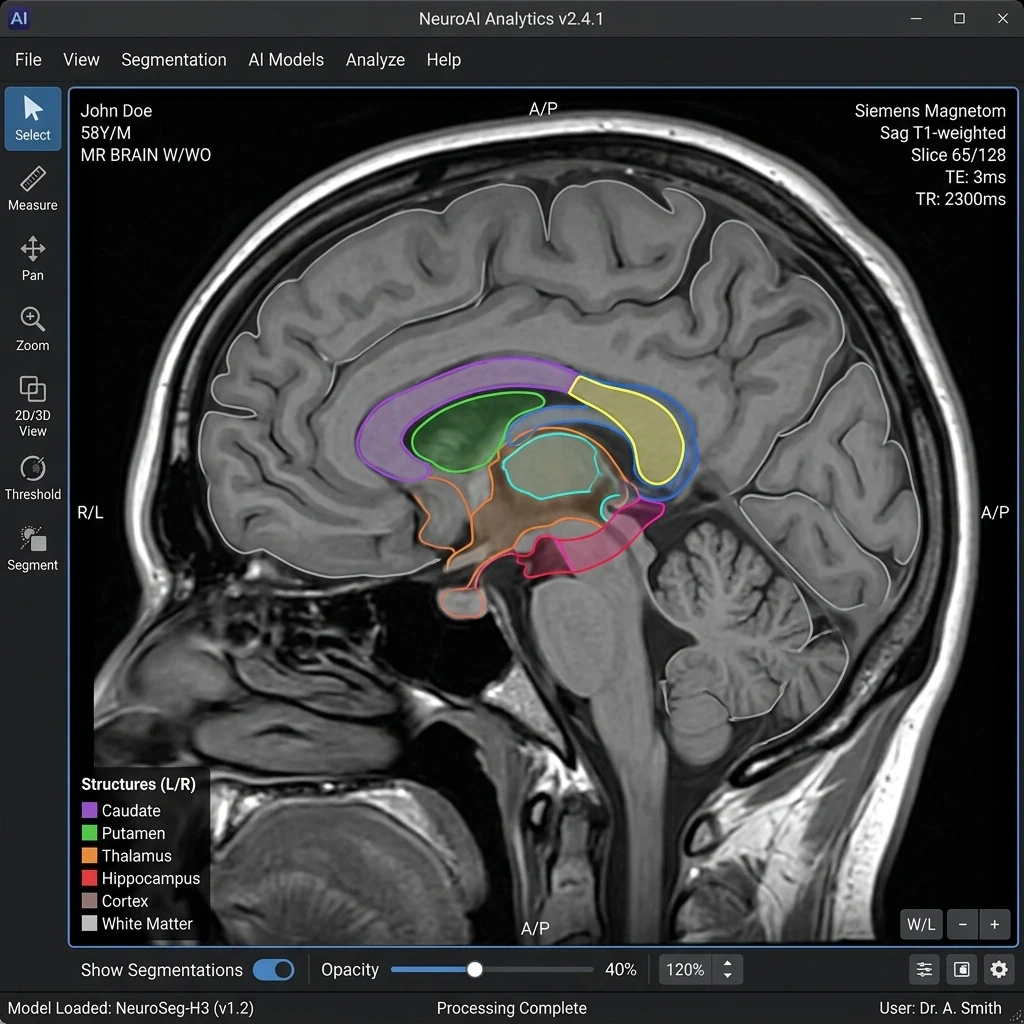1024x1024 pixels.
Task: Increase zoom percentage with up arrow
Action: click(728, 963)
